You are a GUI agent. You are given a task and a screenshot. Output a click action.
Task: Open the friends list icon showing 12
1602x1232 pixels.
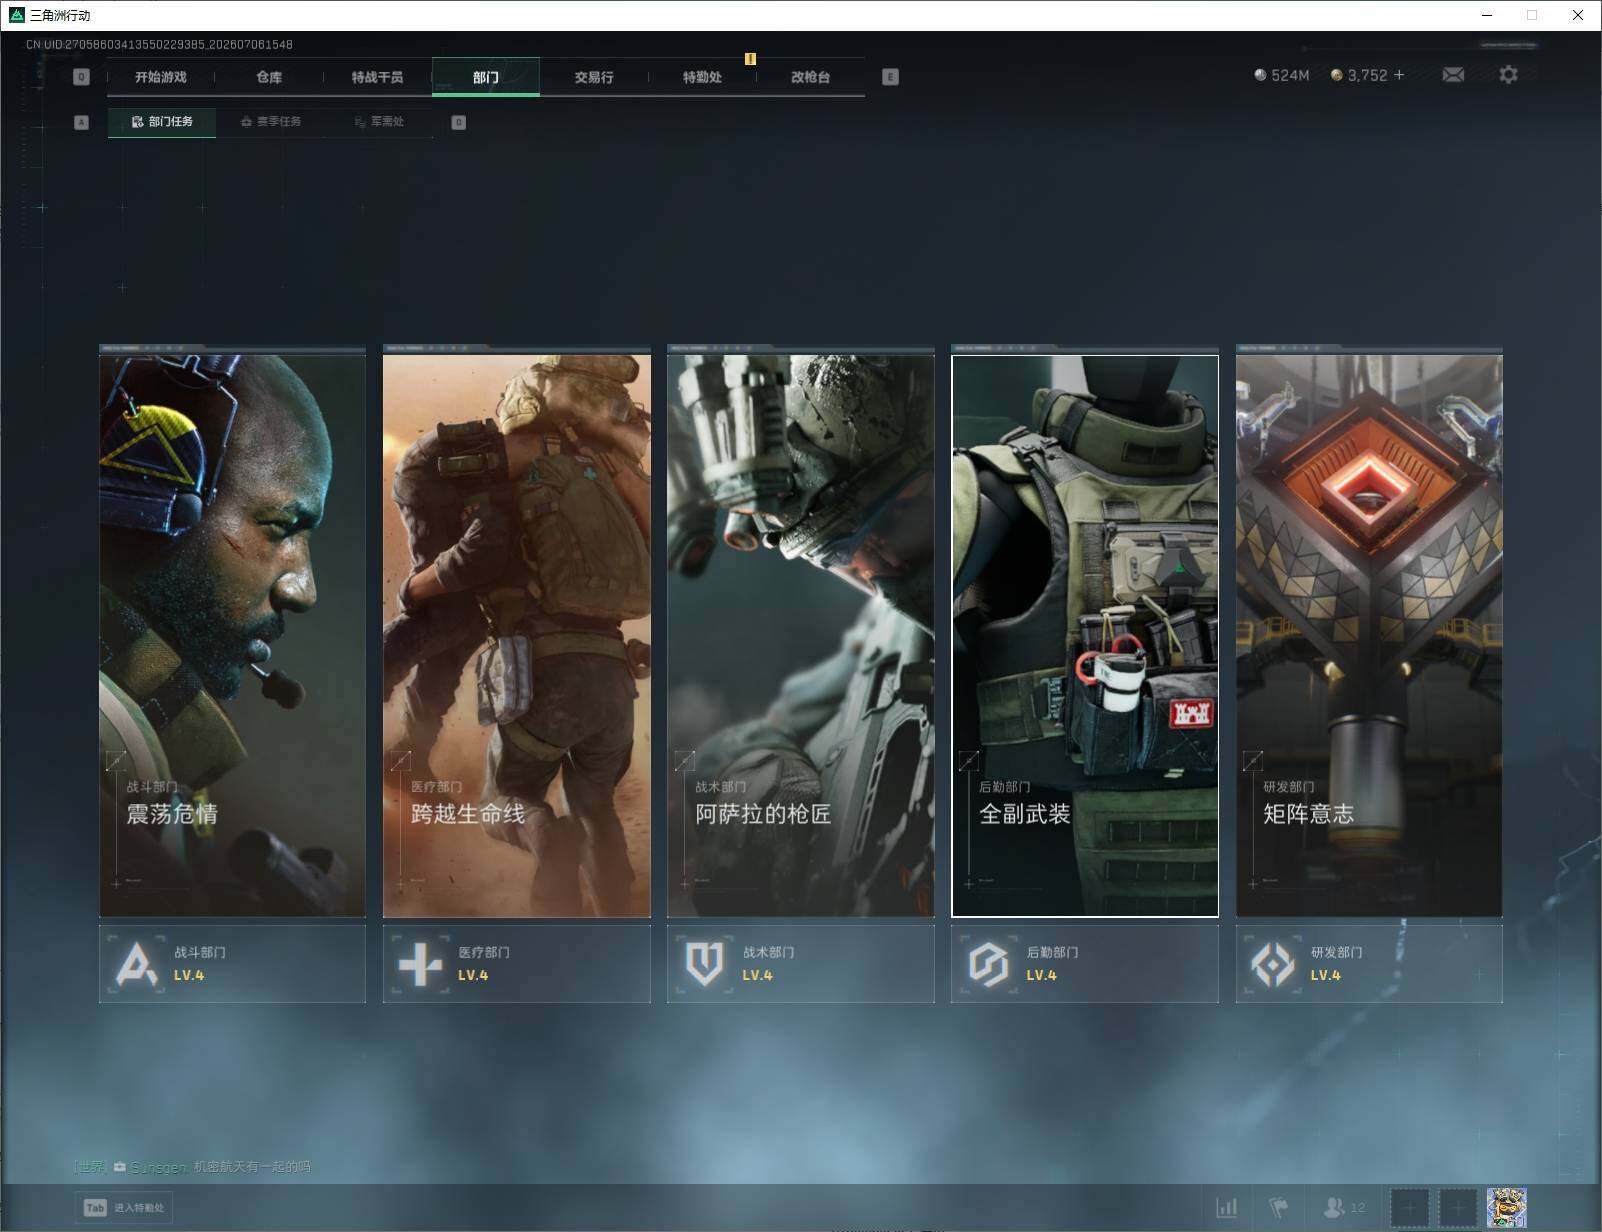pyautogui.click(x=1344, y=1208)
